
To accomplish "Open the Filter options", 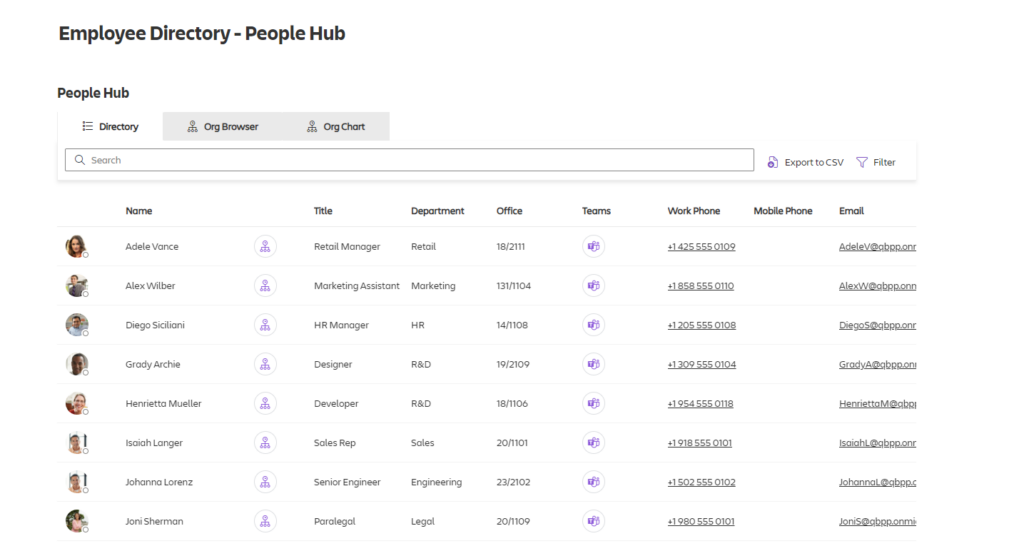I will pyautogui.click(x=876, y=162).
